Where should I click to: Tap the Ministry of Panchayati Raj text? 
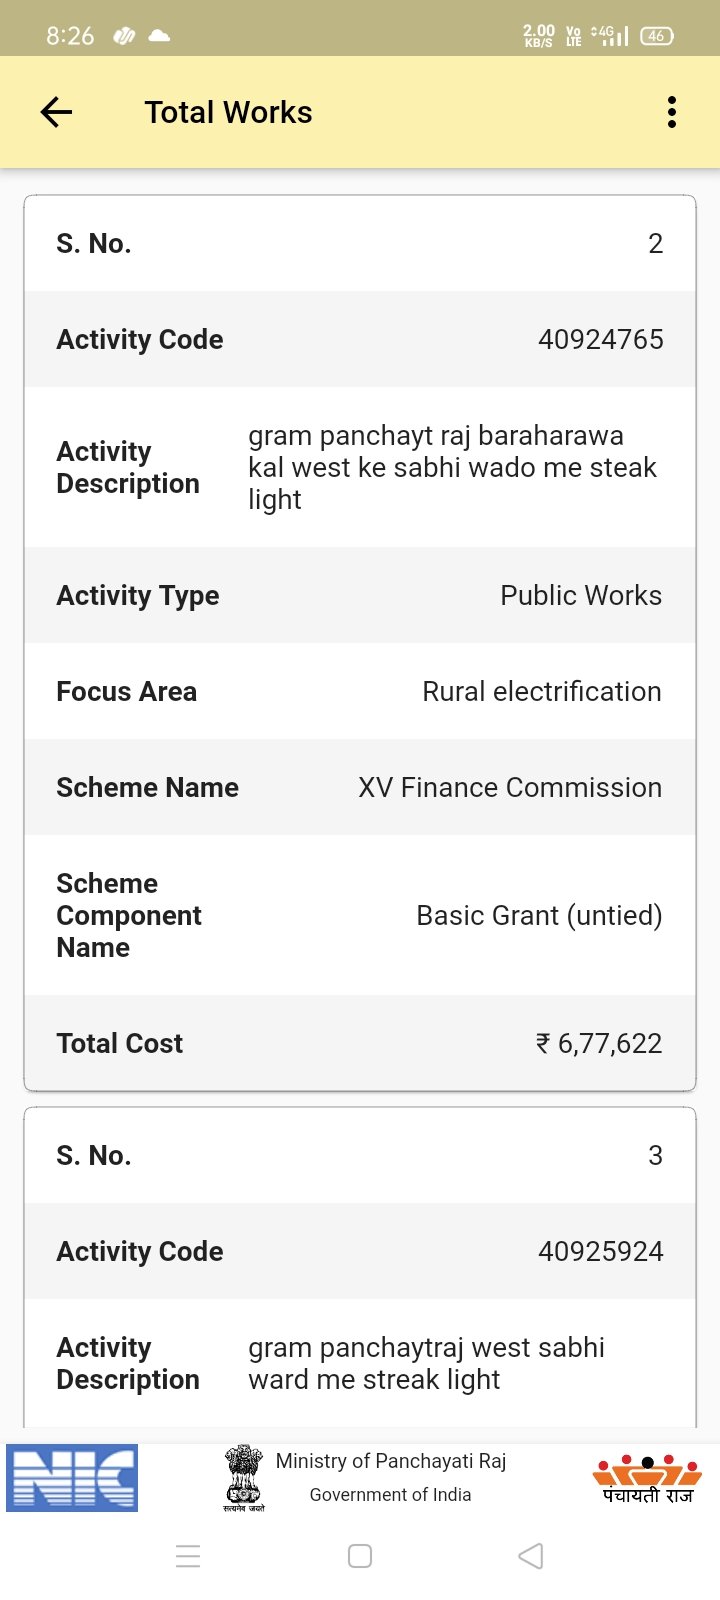(x=391, y=1461)
